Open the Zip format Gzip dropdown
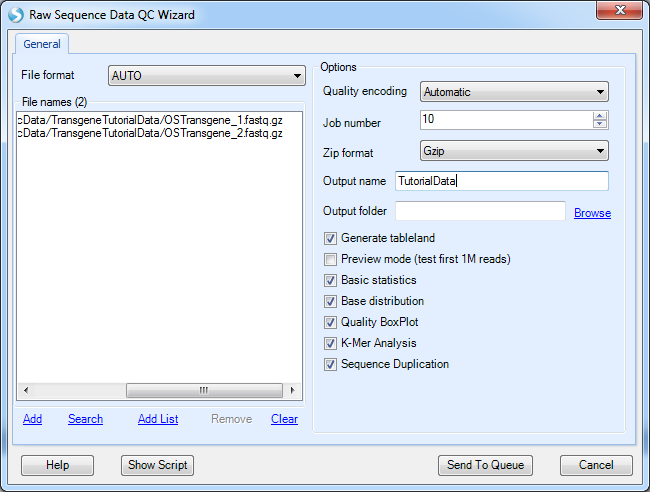 coord(514,151)
